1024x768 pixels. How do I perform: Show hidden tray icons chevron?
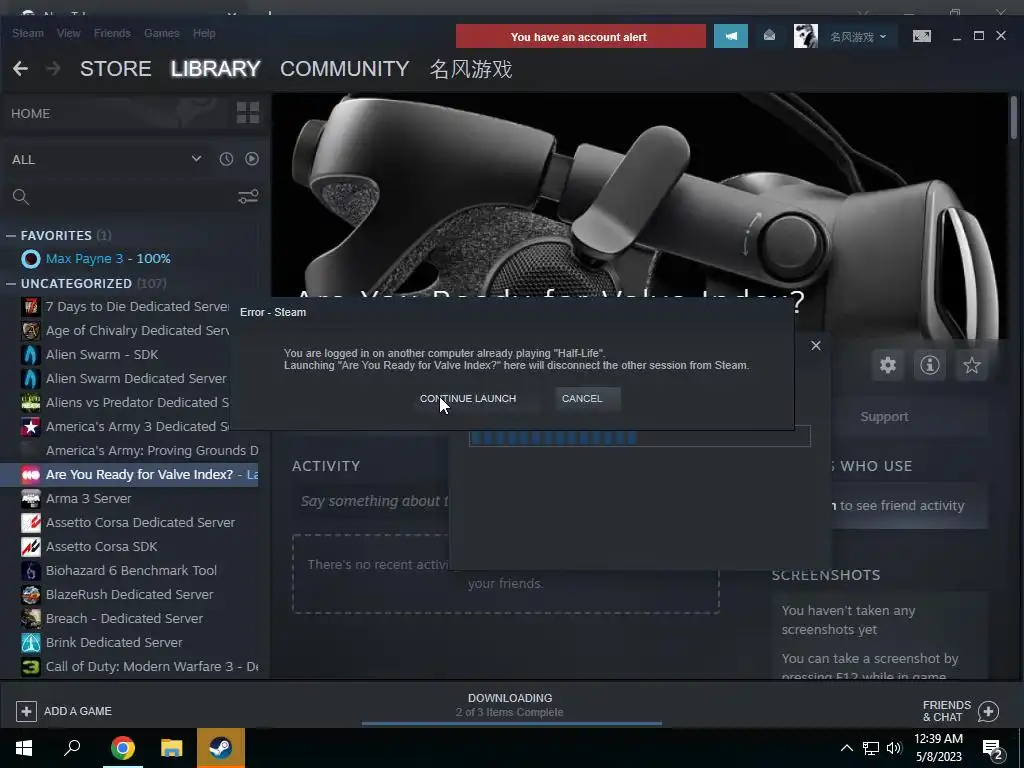(846, 748)
